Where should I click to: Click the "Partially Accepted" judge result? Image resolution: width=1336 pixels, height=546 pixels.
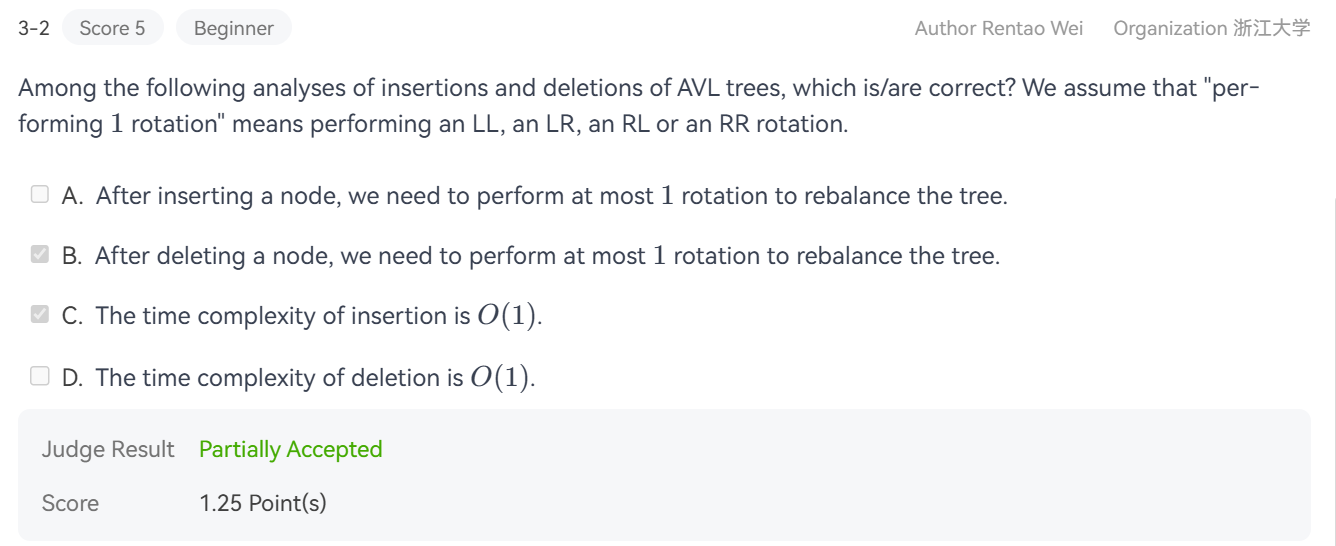click(290, 450)
